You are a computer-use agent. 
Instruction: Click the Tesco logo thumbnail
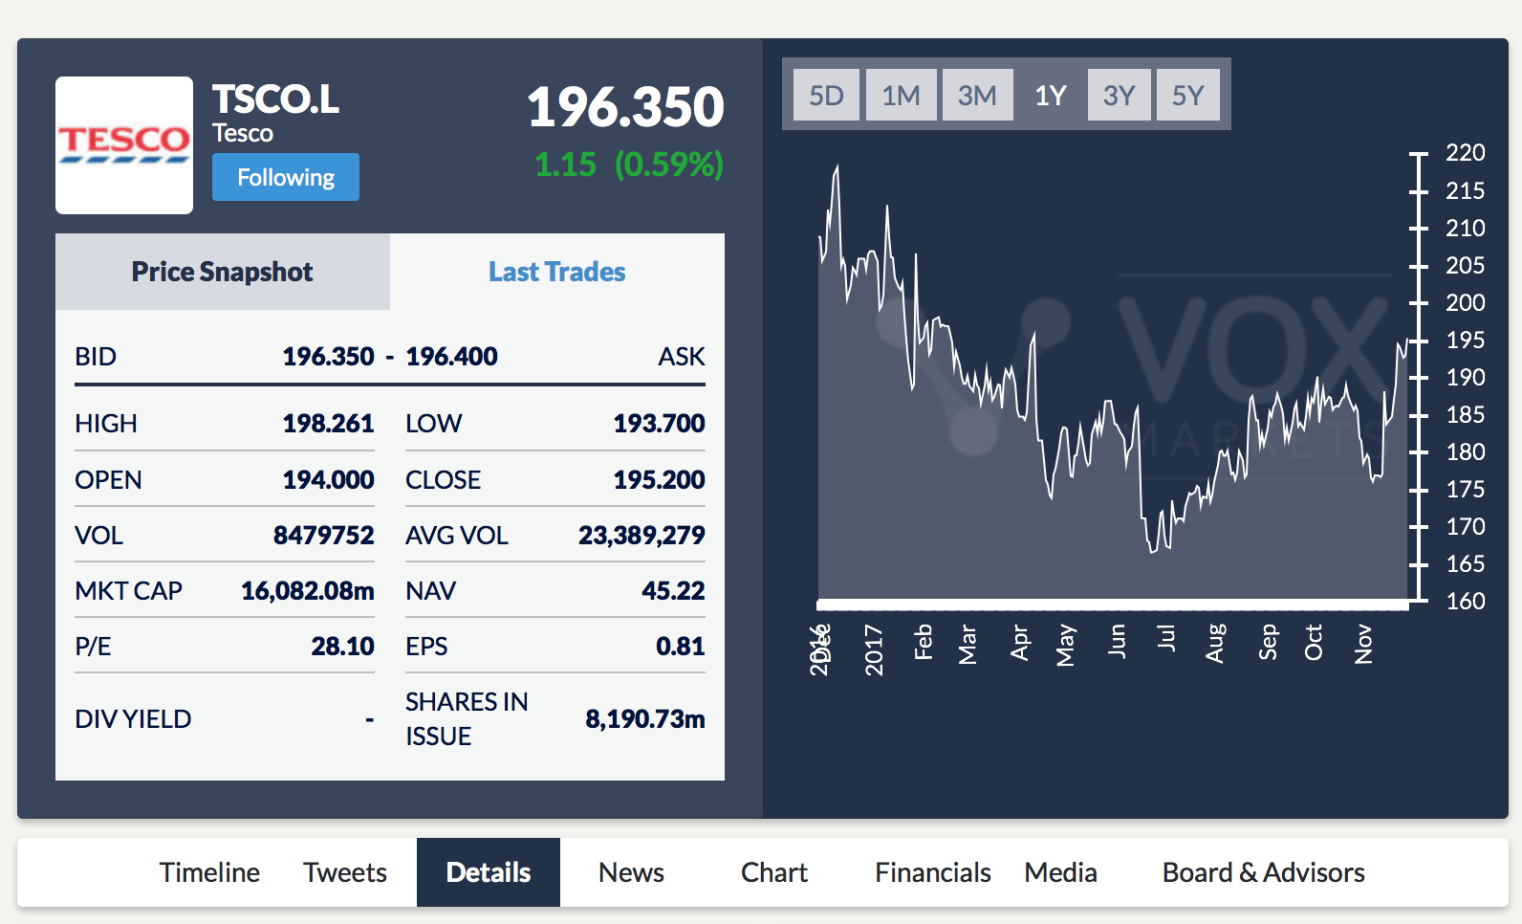pyautogui.click(x=124, y=145)
